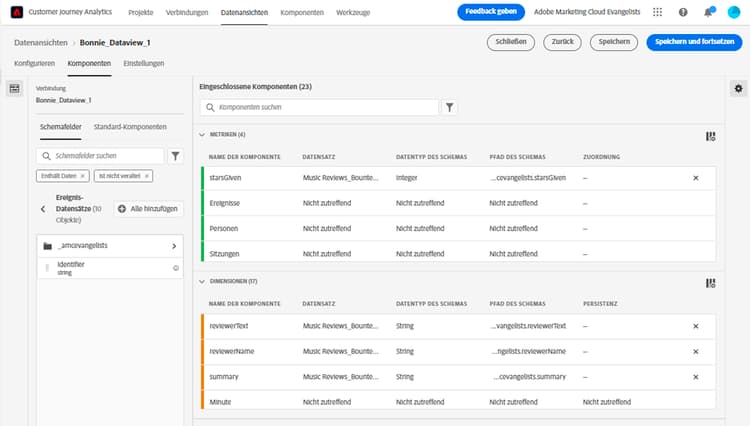Click the plus icon in Alle hinzufügen
750x426 pixels.
click(x=122, y=209)
